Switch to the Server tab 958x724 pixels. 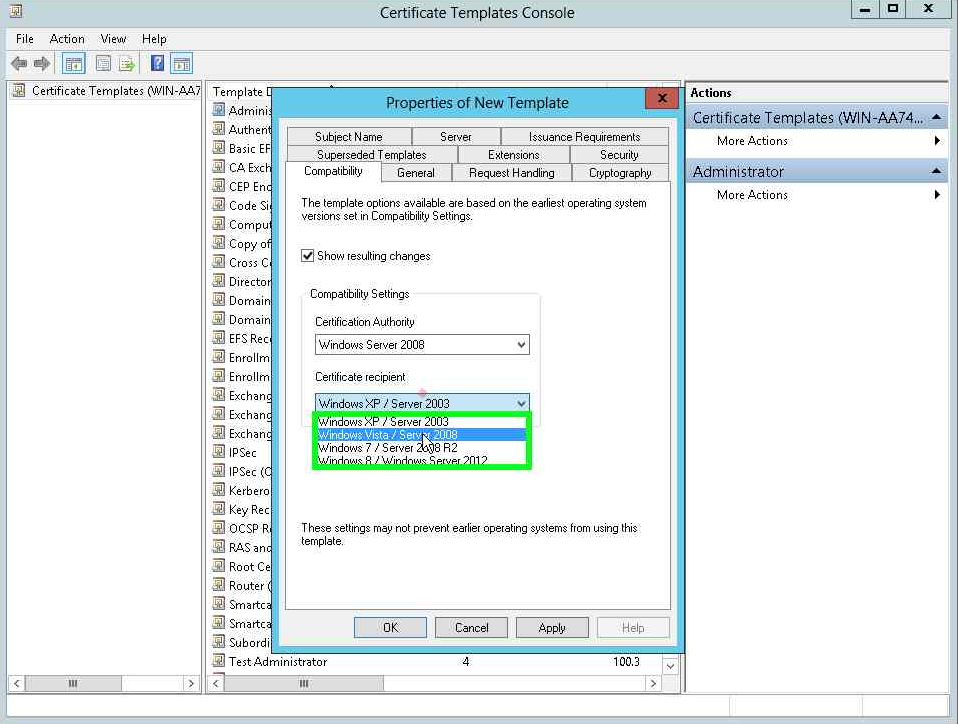pos(456,136)
